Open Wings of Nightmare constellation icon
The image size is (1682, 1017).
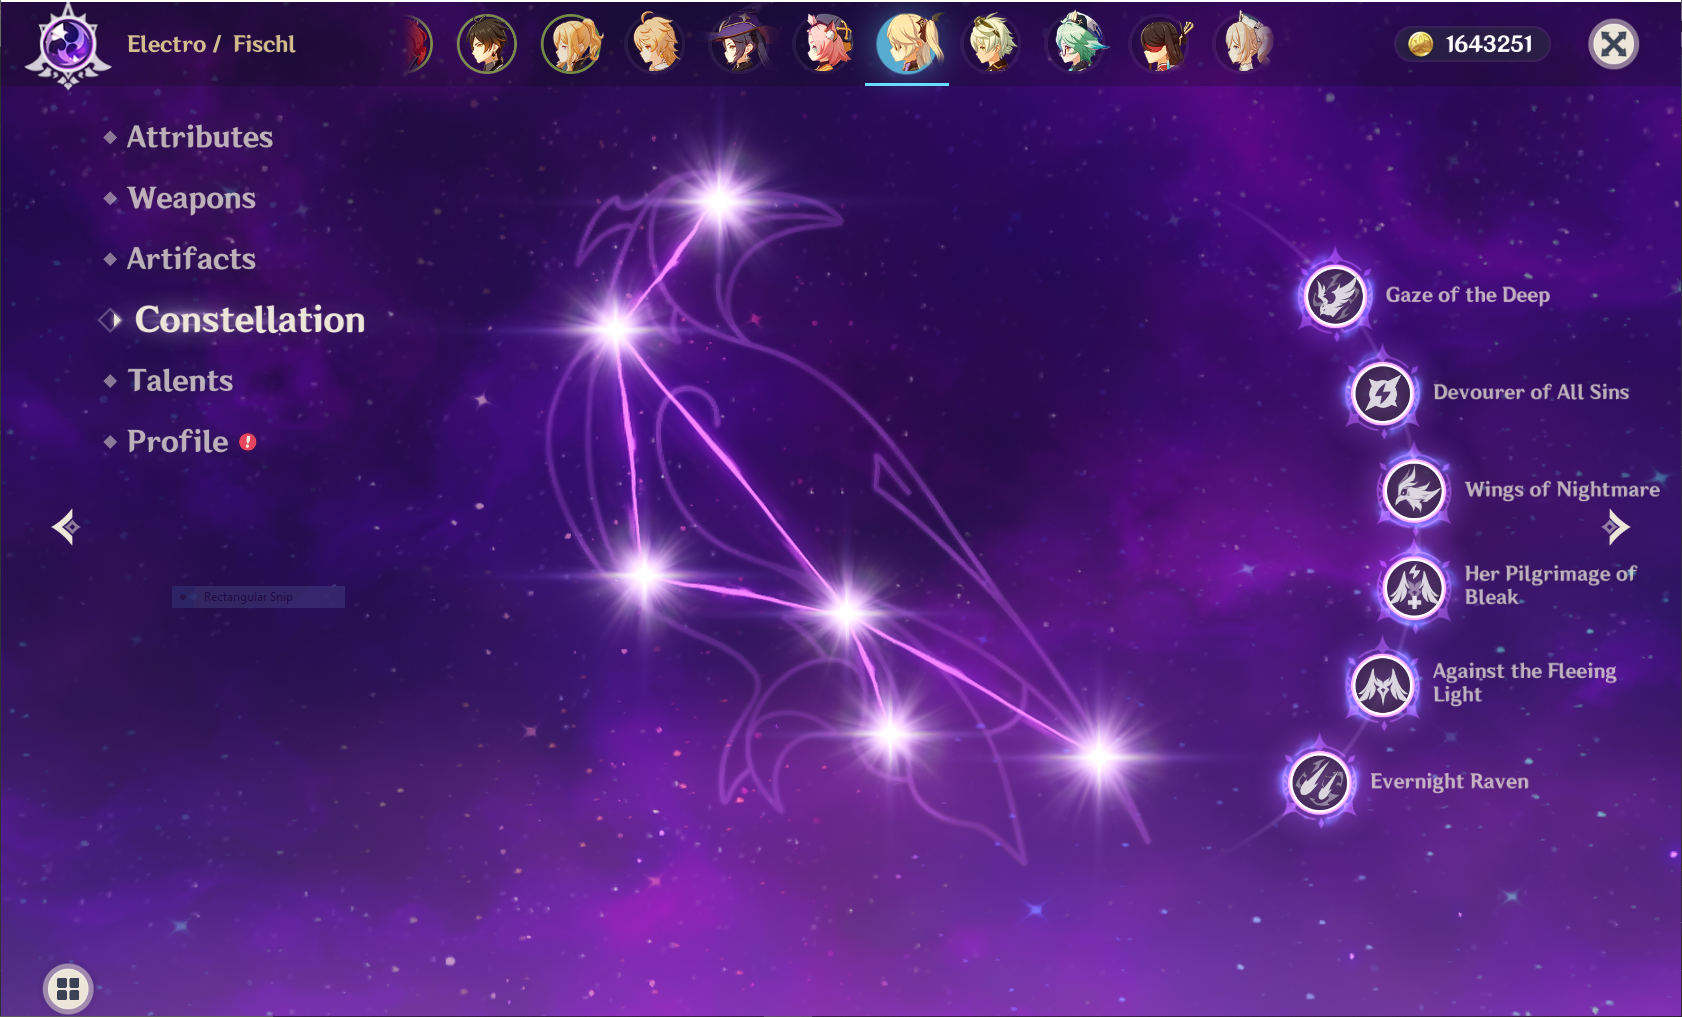(x=1414, y=491)
